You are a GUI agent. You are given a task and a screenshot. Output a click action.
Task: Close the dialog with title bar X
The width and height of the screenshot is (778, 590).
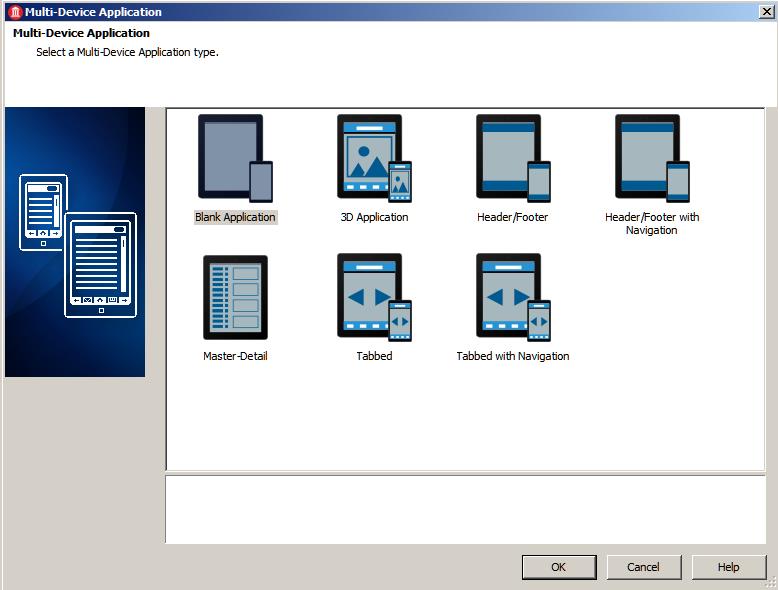tap(767, 11)
